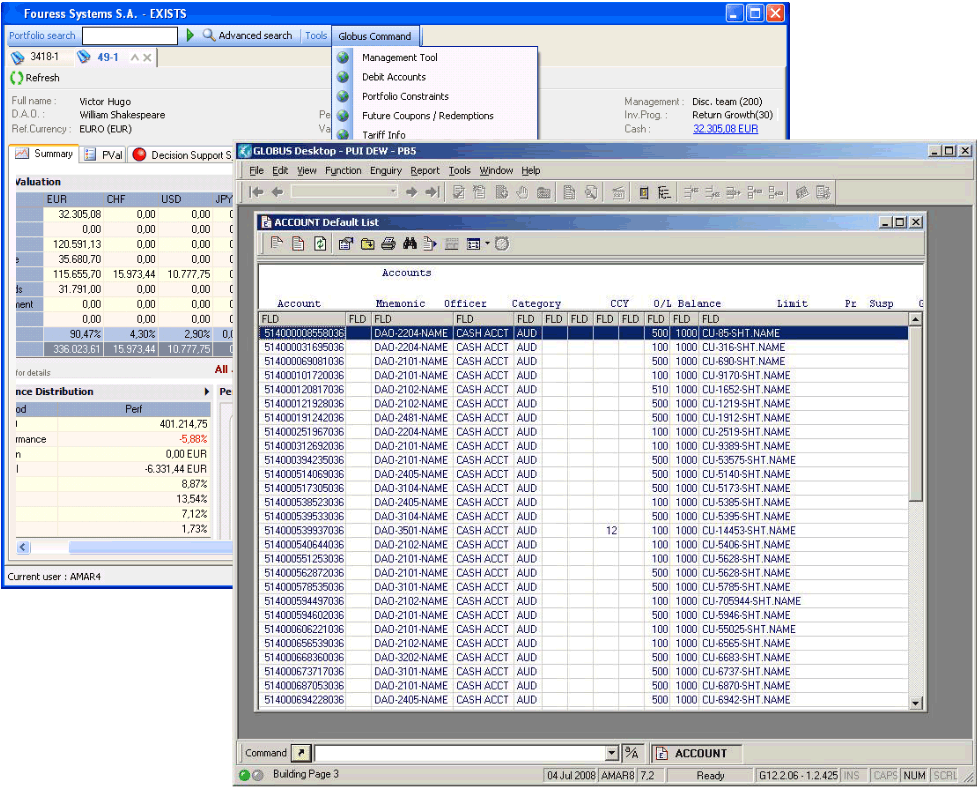Switch to the 3418-1 portfolio tab

click(36, 57)
